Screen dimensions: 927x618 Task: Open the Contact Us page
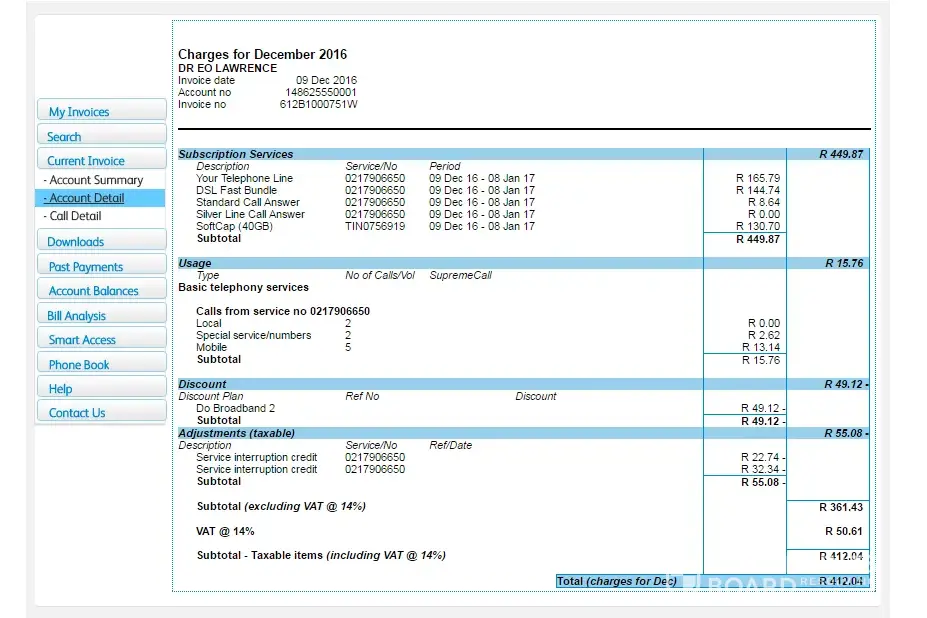(100, 413)
